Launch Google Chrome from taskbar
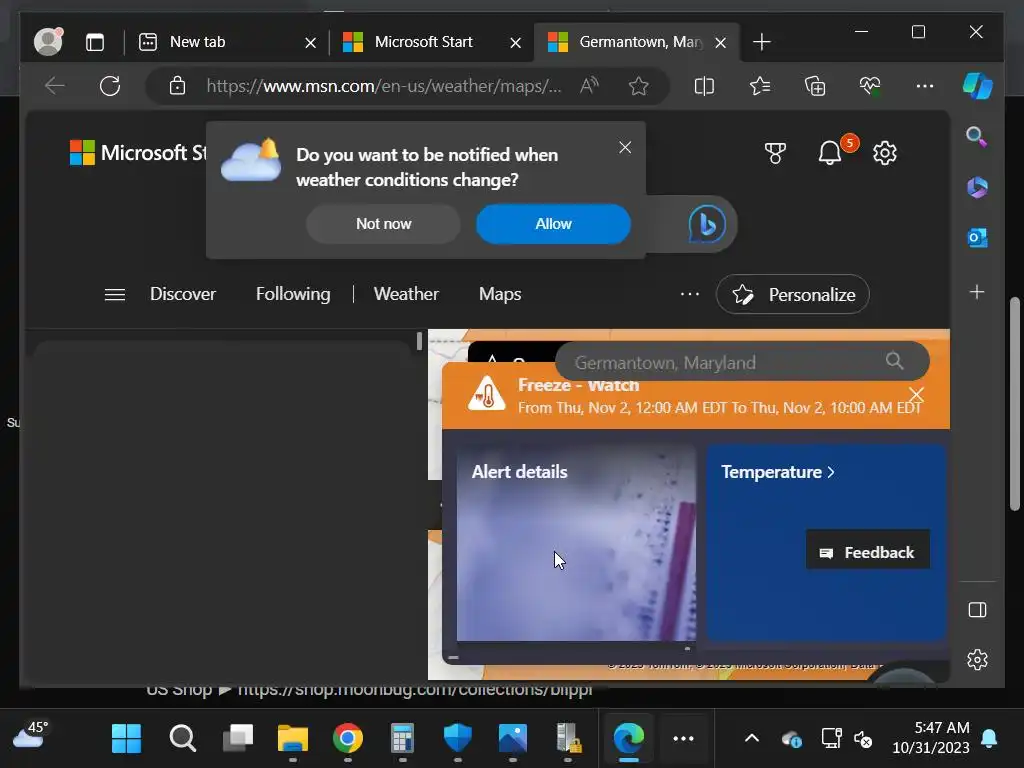 [x=347, y=739]
